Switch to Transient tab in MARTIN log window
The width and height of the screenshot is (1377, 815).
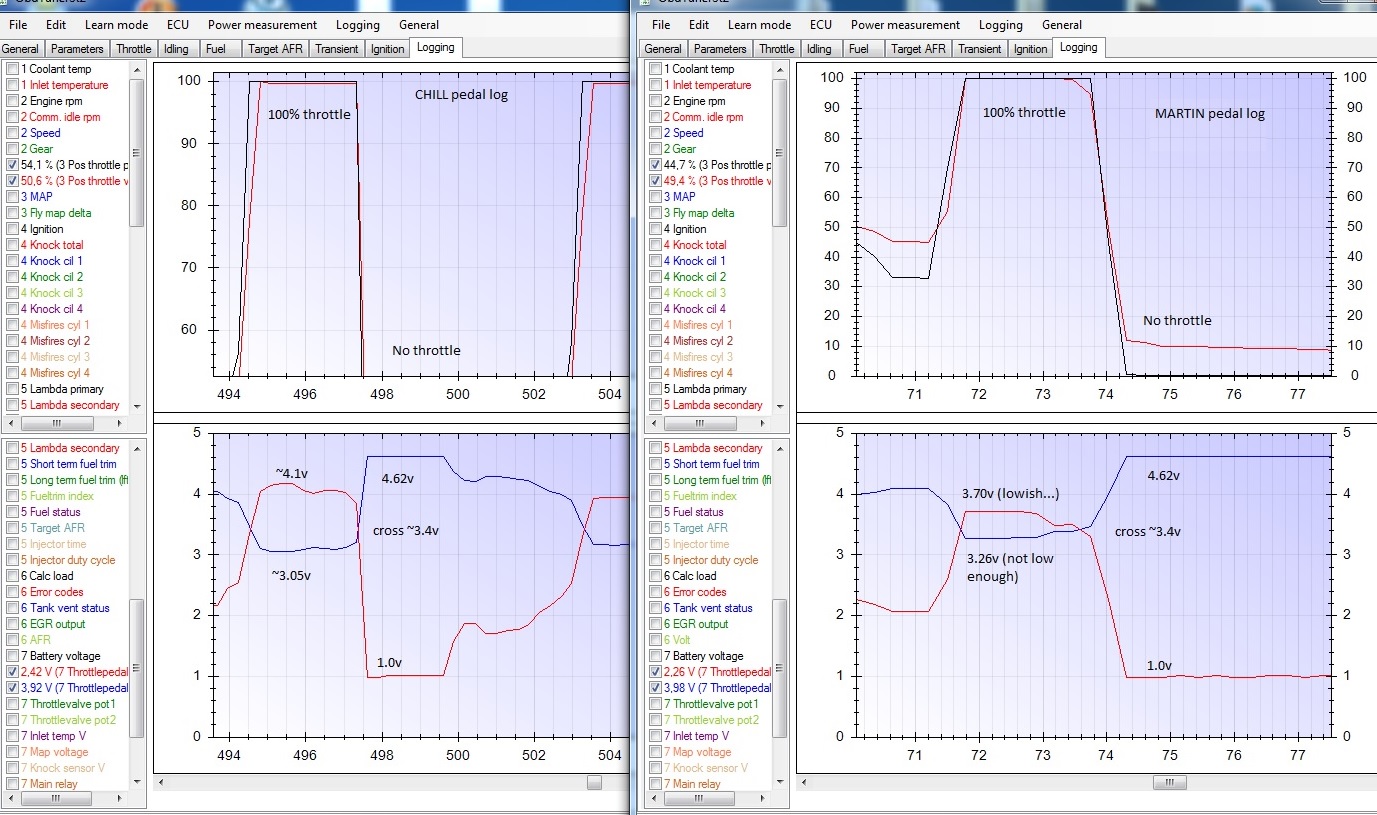pos(979,48)
